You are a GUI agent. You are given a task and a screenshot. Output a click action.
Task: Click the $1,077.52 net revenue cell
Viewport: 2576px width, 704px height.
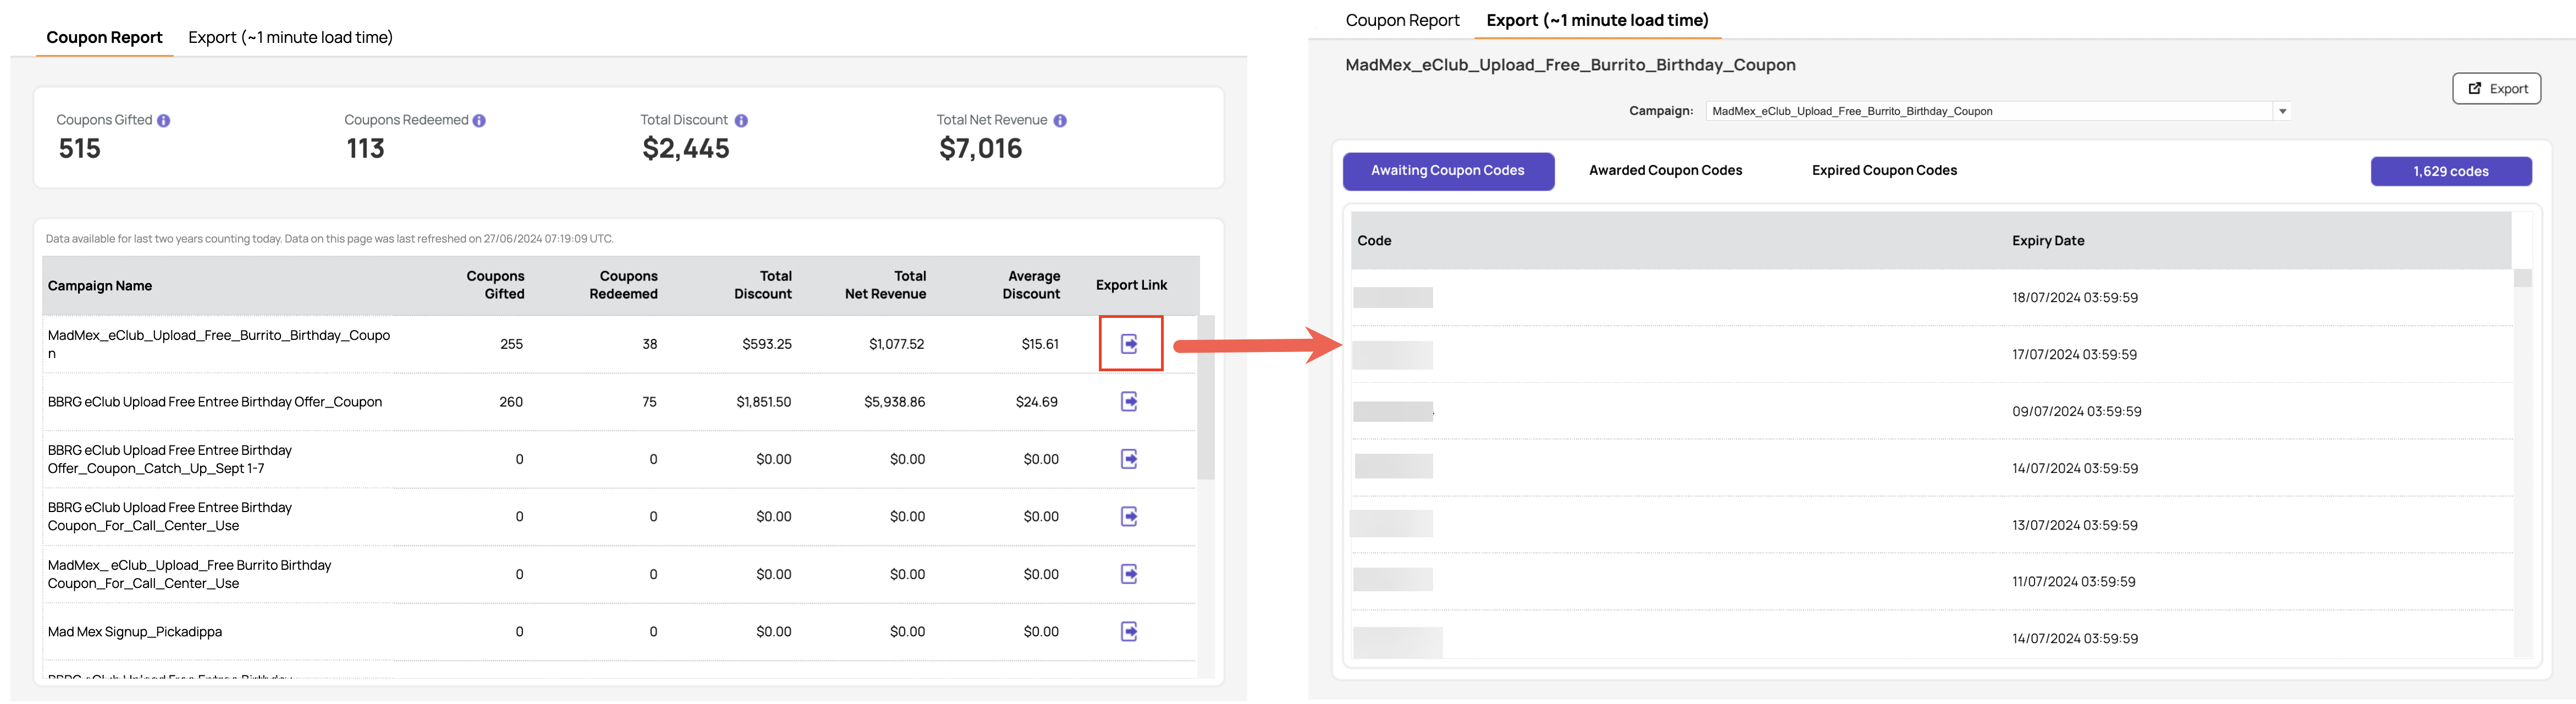(x=896, y=344)
